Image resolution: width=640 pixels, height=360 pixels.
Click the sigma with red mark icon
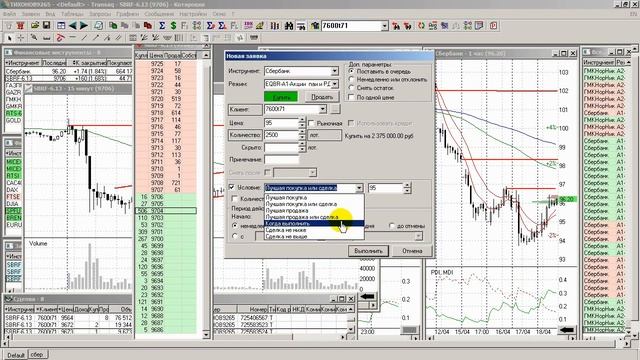210,25
